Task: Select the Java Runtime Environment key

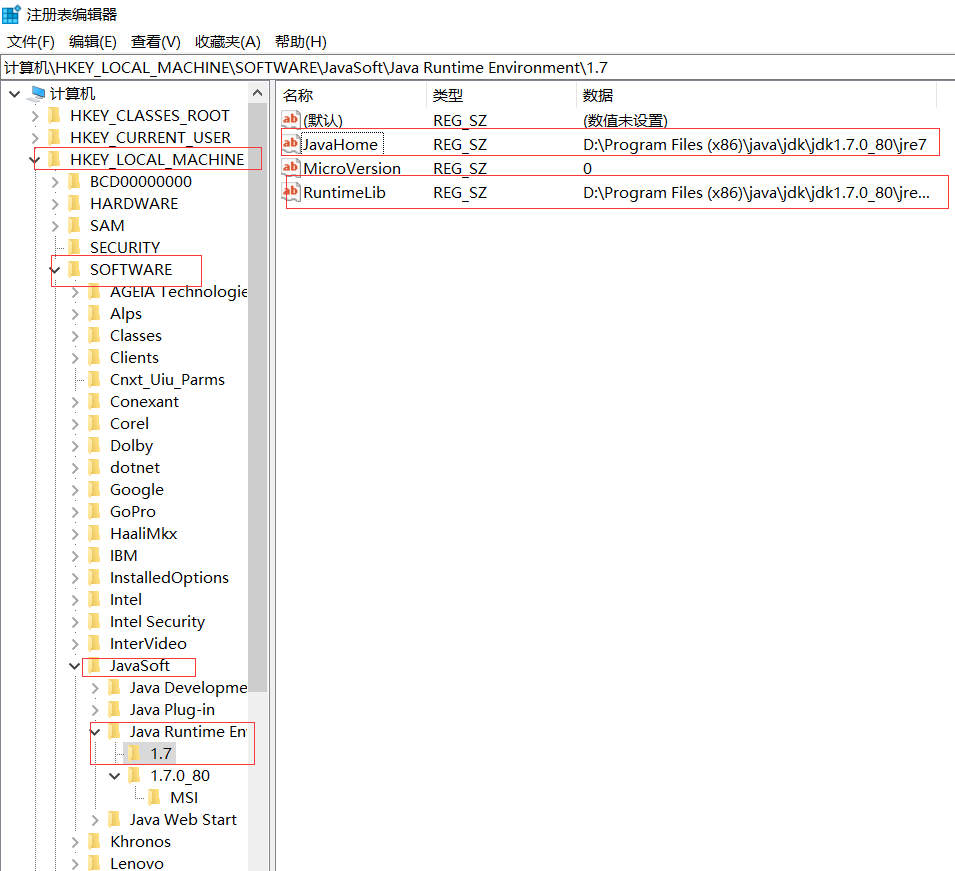Action: (x=188, y=732)
